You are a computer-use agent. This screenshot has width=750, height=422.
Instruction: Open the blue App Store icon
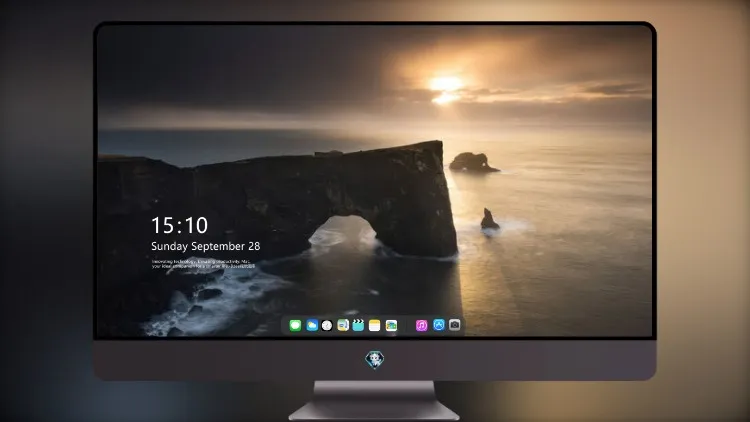click(439, 325)
